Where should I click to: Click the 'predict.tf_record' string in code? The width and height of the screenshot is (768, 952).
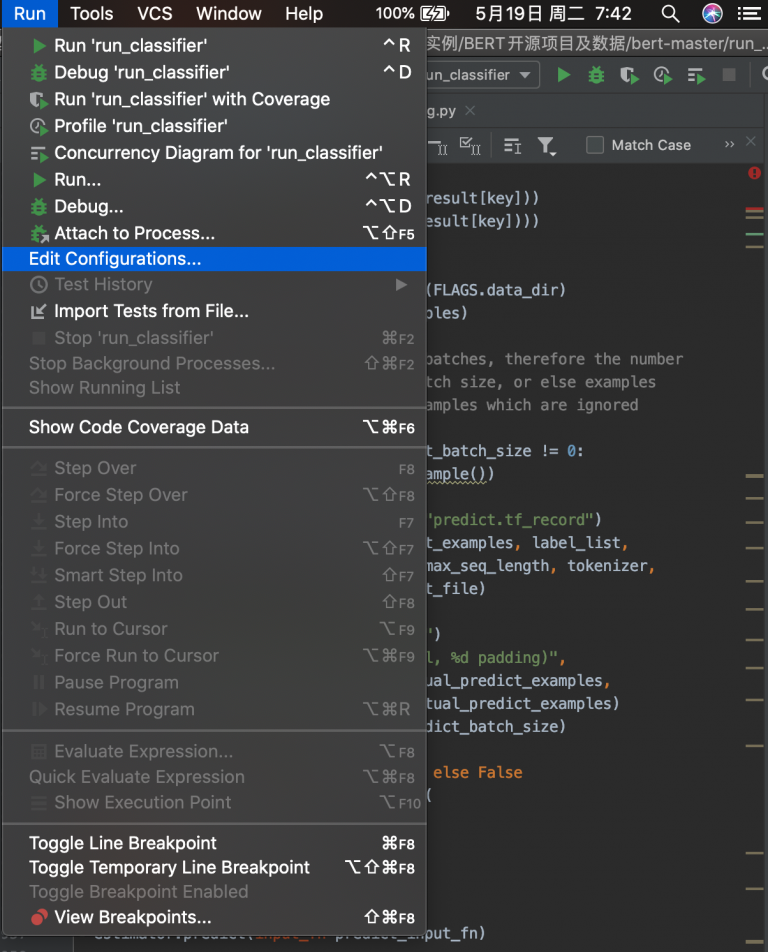click(511, 520)
